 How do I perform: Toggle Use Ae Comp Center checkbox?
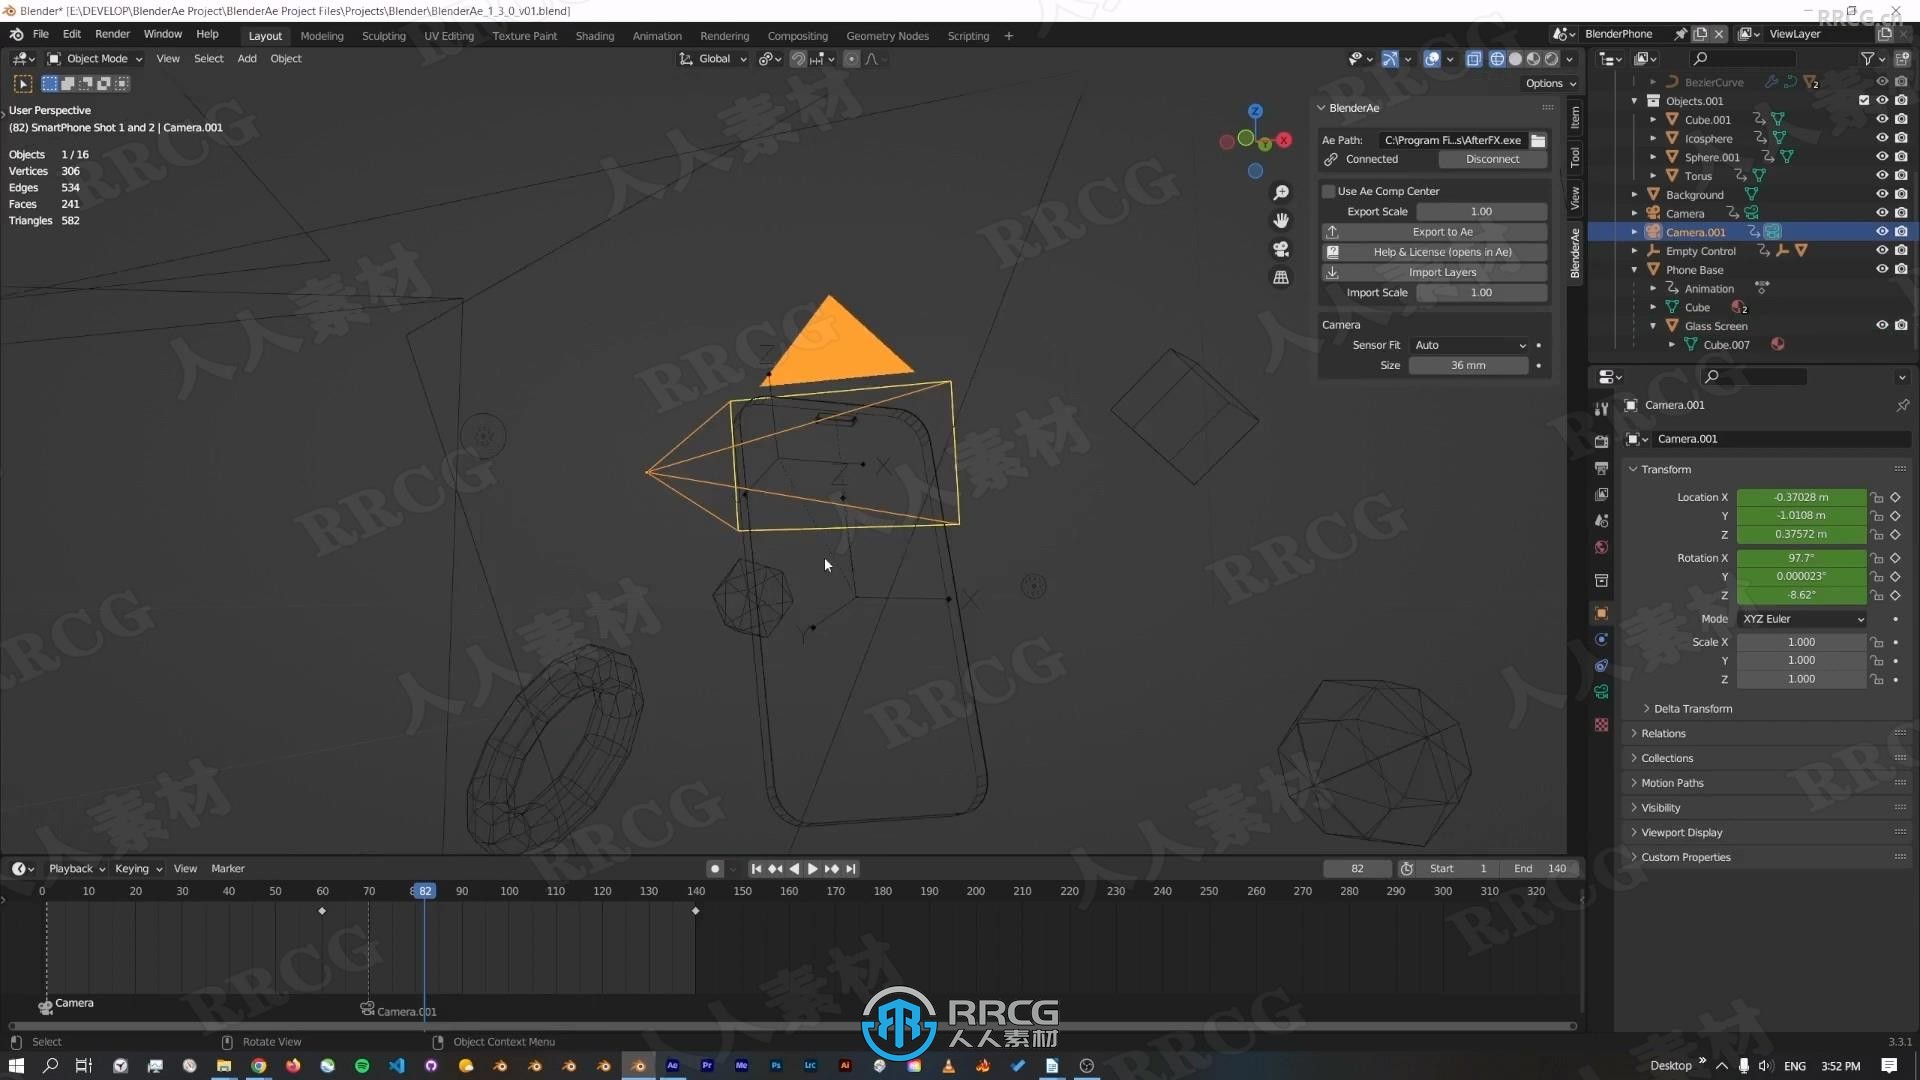(1329, 191)
